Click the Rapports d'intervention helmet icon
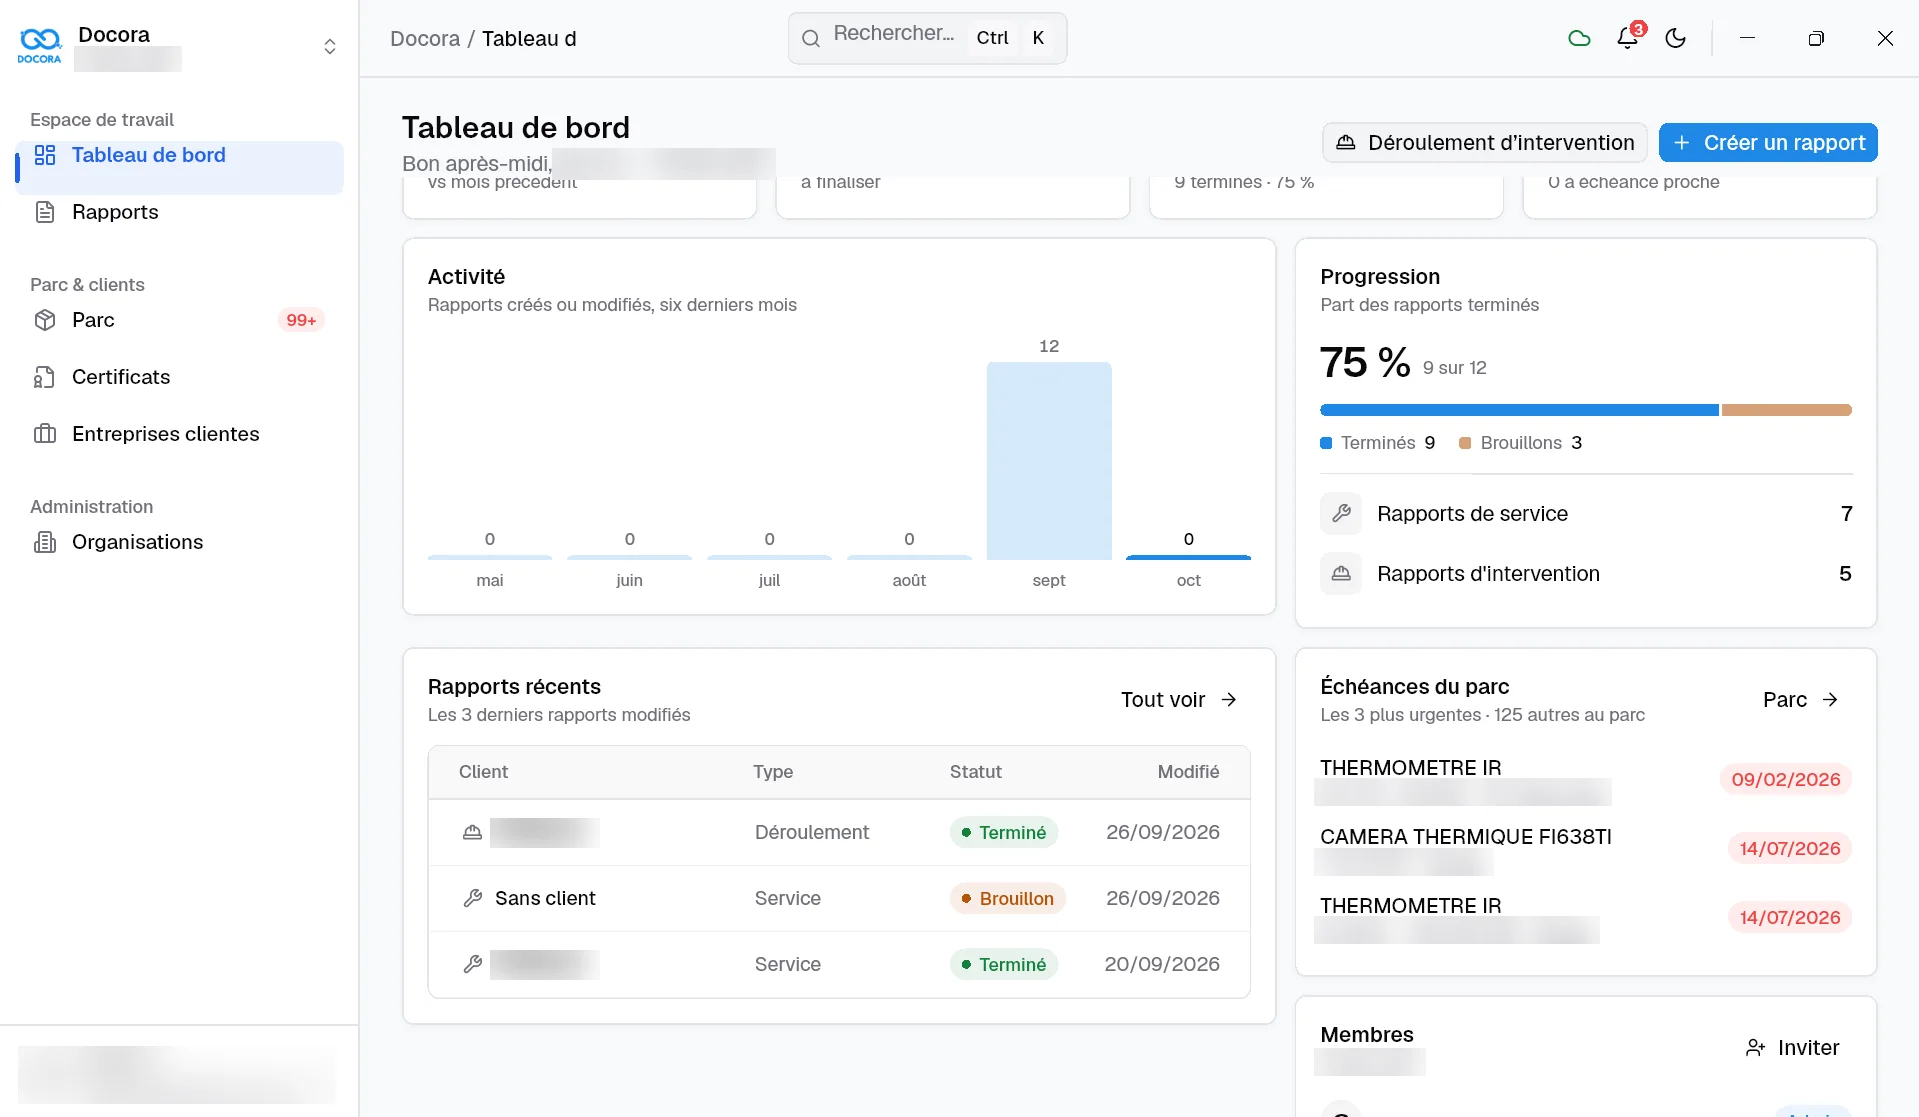The height and width of the screenshot is (1117, 1919). [x=1341, y=573]
